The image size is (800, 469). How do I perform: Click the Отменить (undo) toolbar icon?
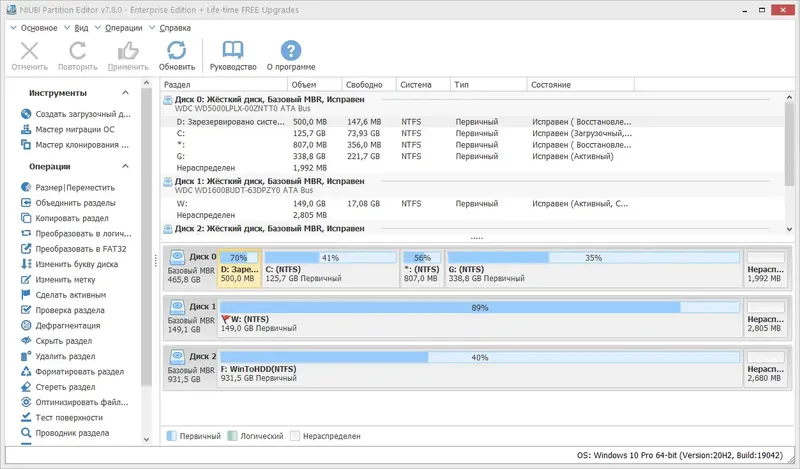point(29,51)
